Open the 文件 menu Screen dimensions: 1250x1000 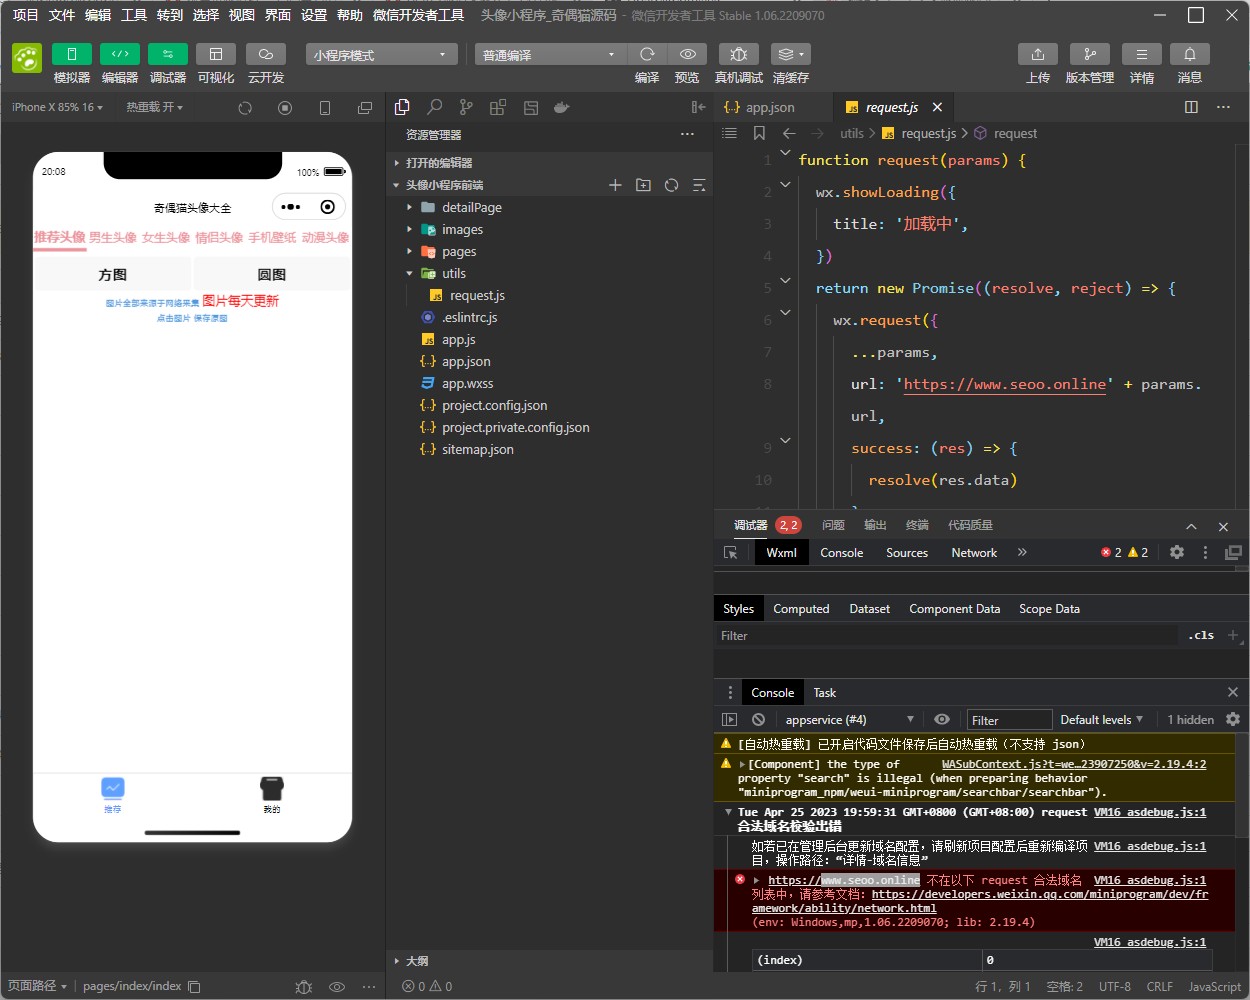coord(62,15)
